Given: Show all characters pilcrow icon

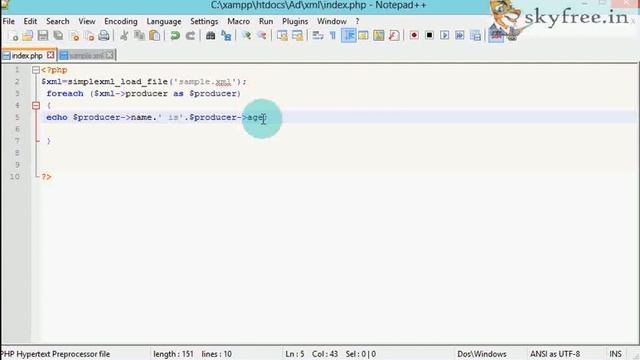Looking at the screenshot, I should [333, 36].
